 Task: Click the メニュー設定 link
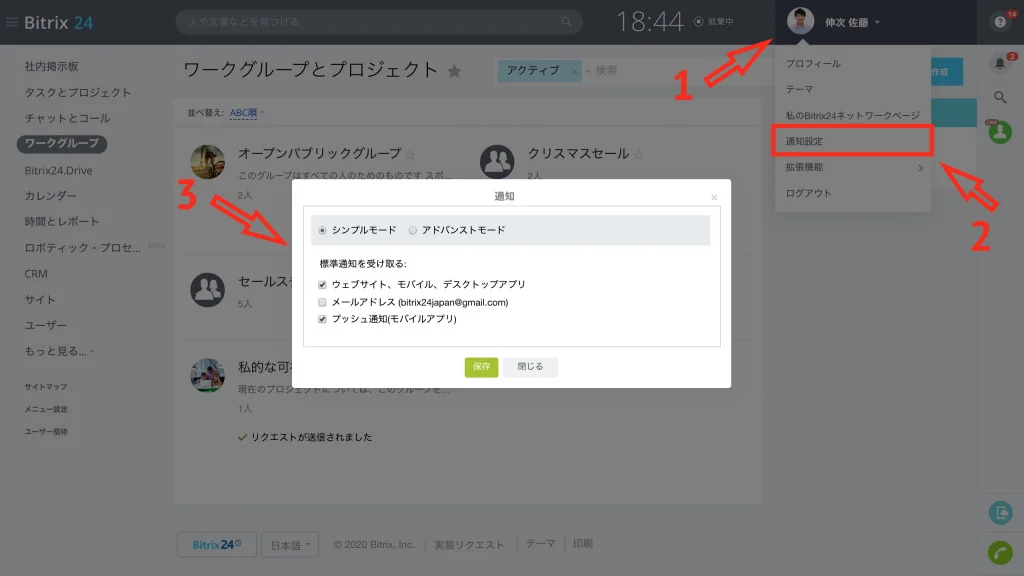[x=46, y=409]
